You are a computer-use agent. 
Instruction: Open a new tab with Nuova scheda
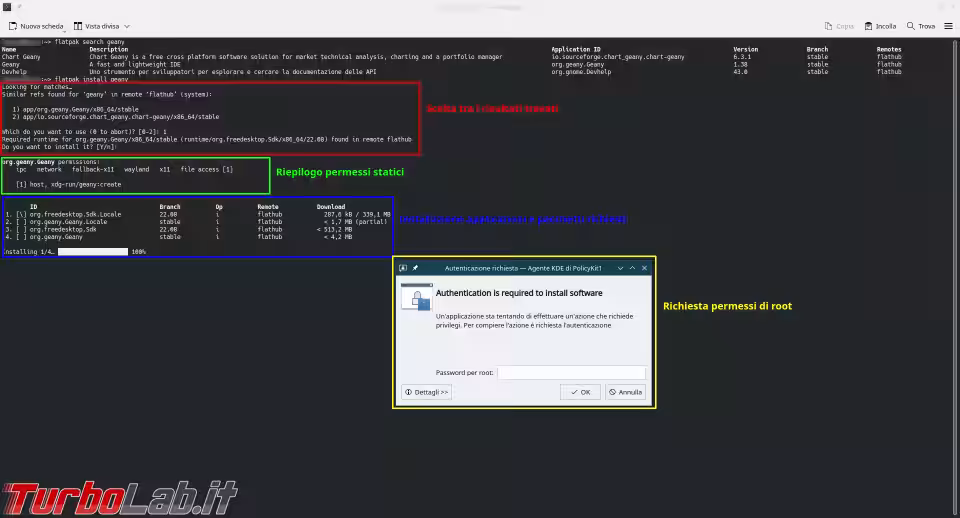(x=36, y=26)
